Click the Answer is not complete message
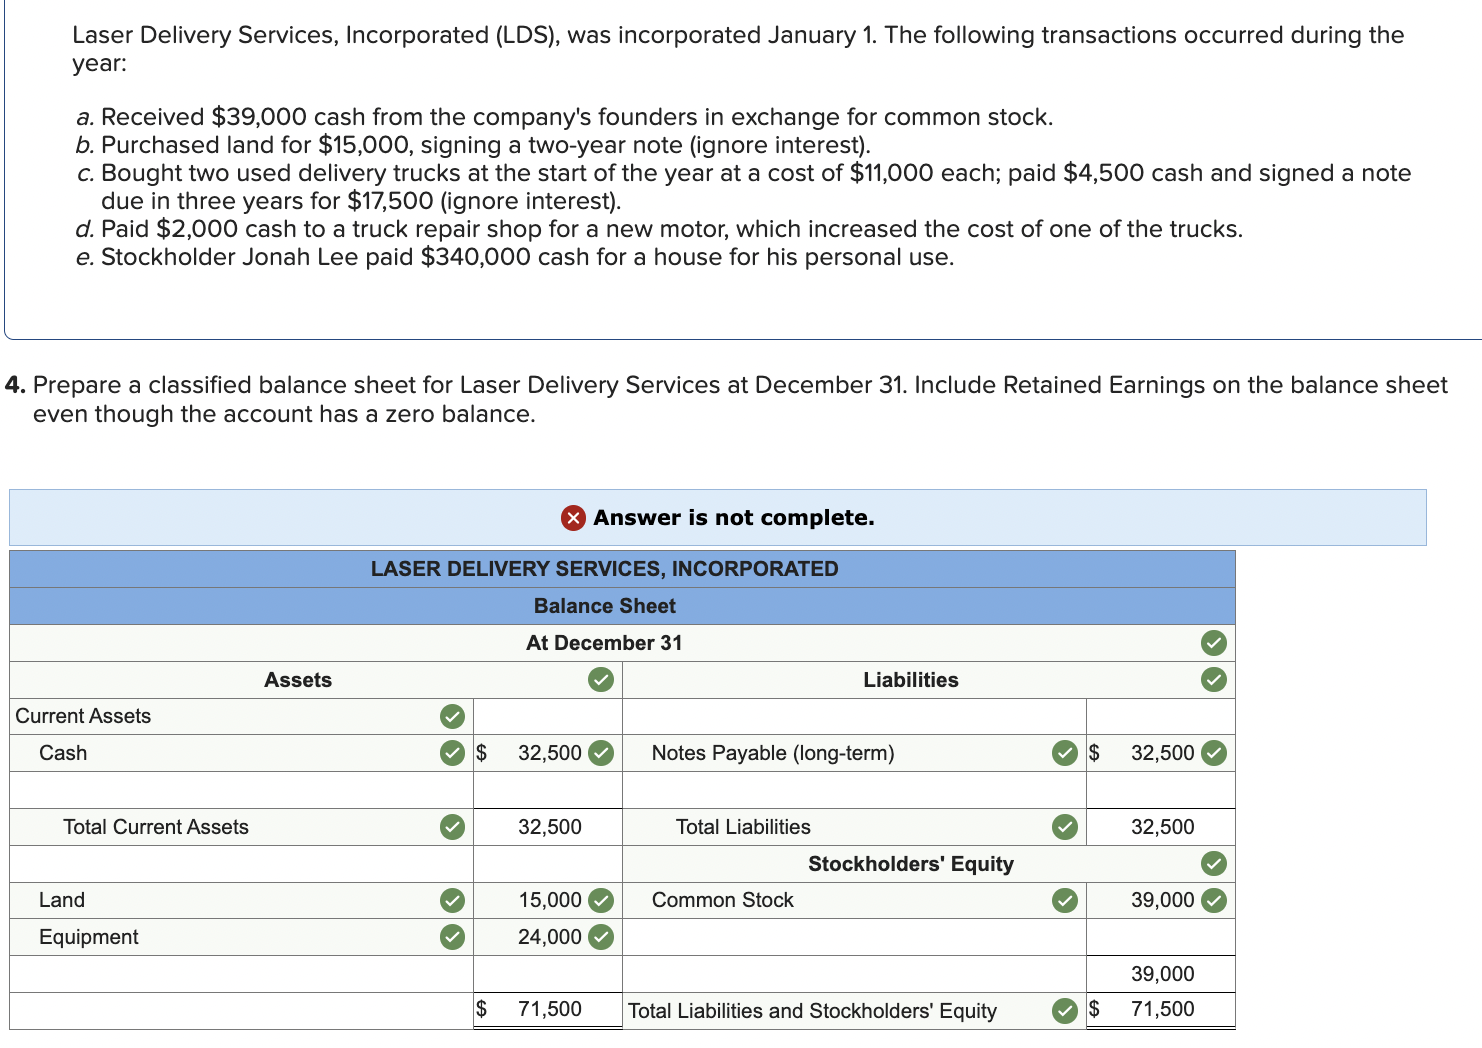The image size is (1482, 1048). (x=733, y=518)
